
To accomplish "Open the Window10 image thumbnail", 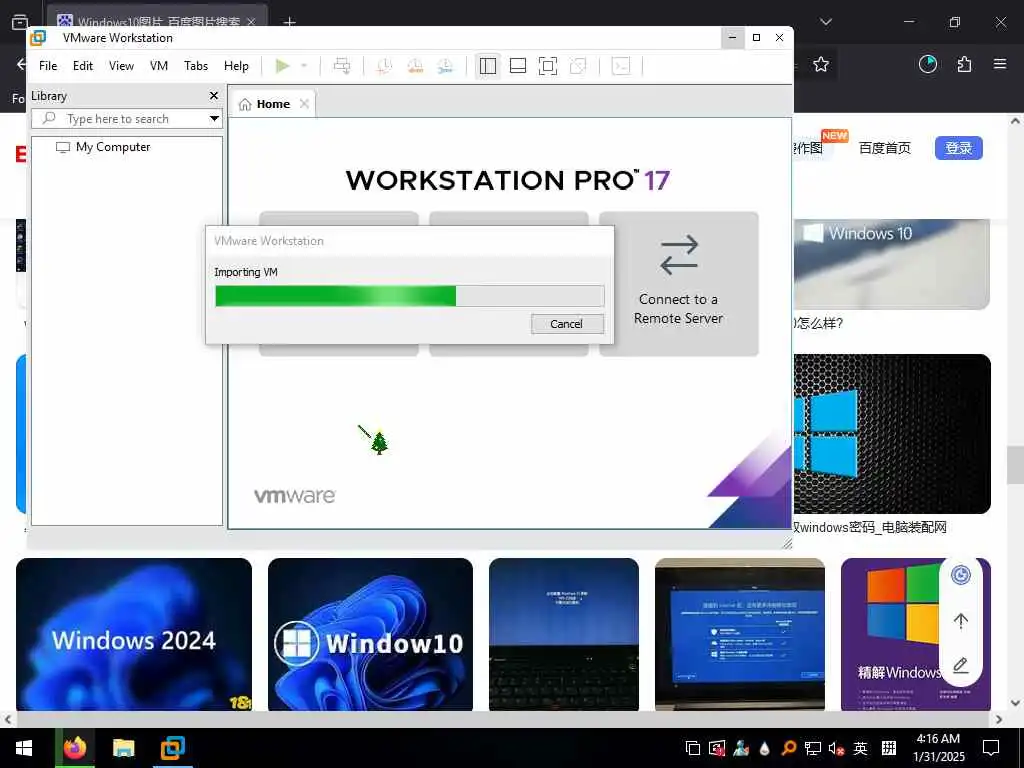I will coord(370,634).
